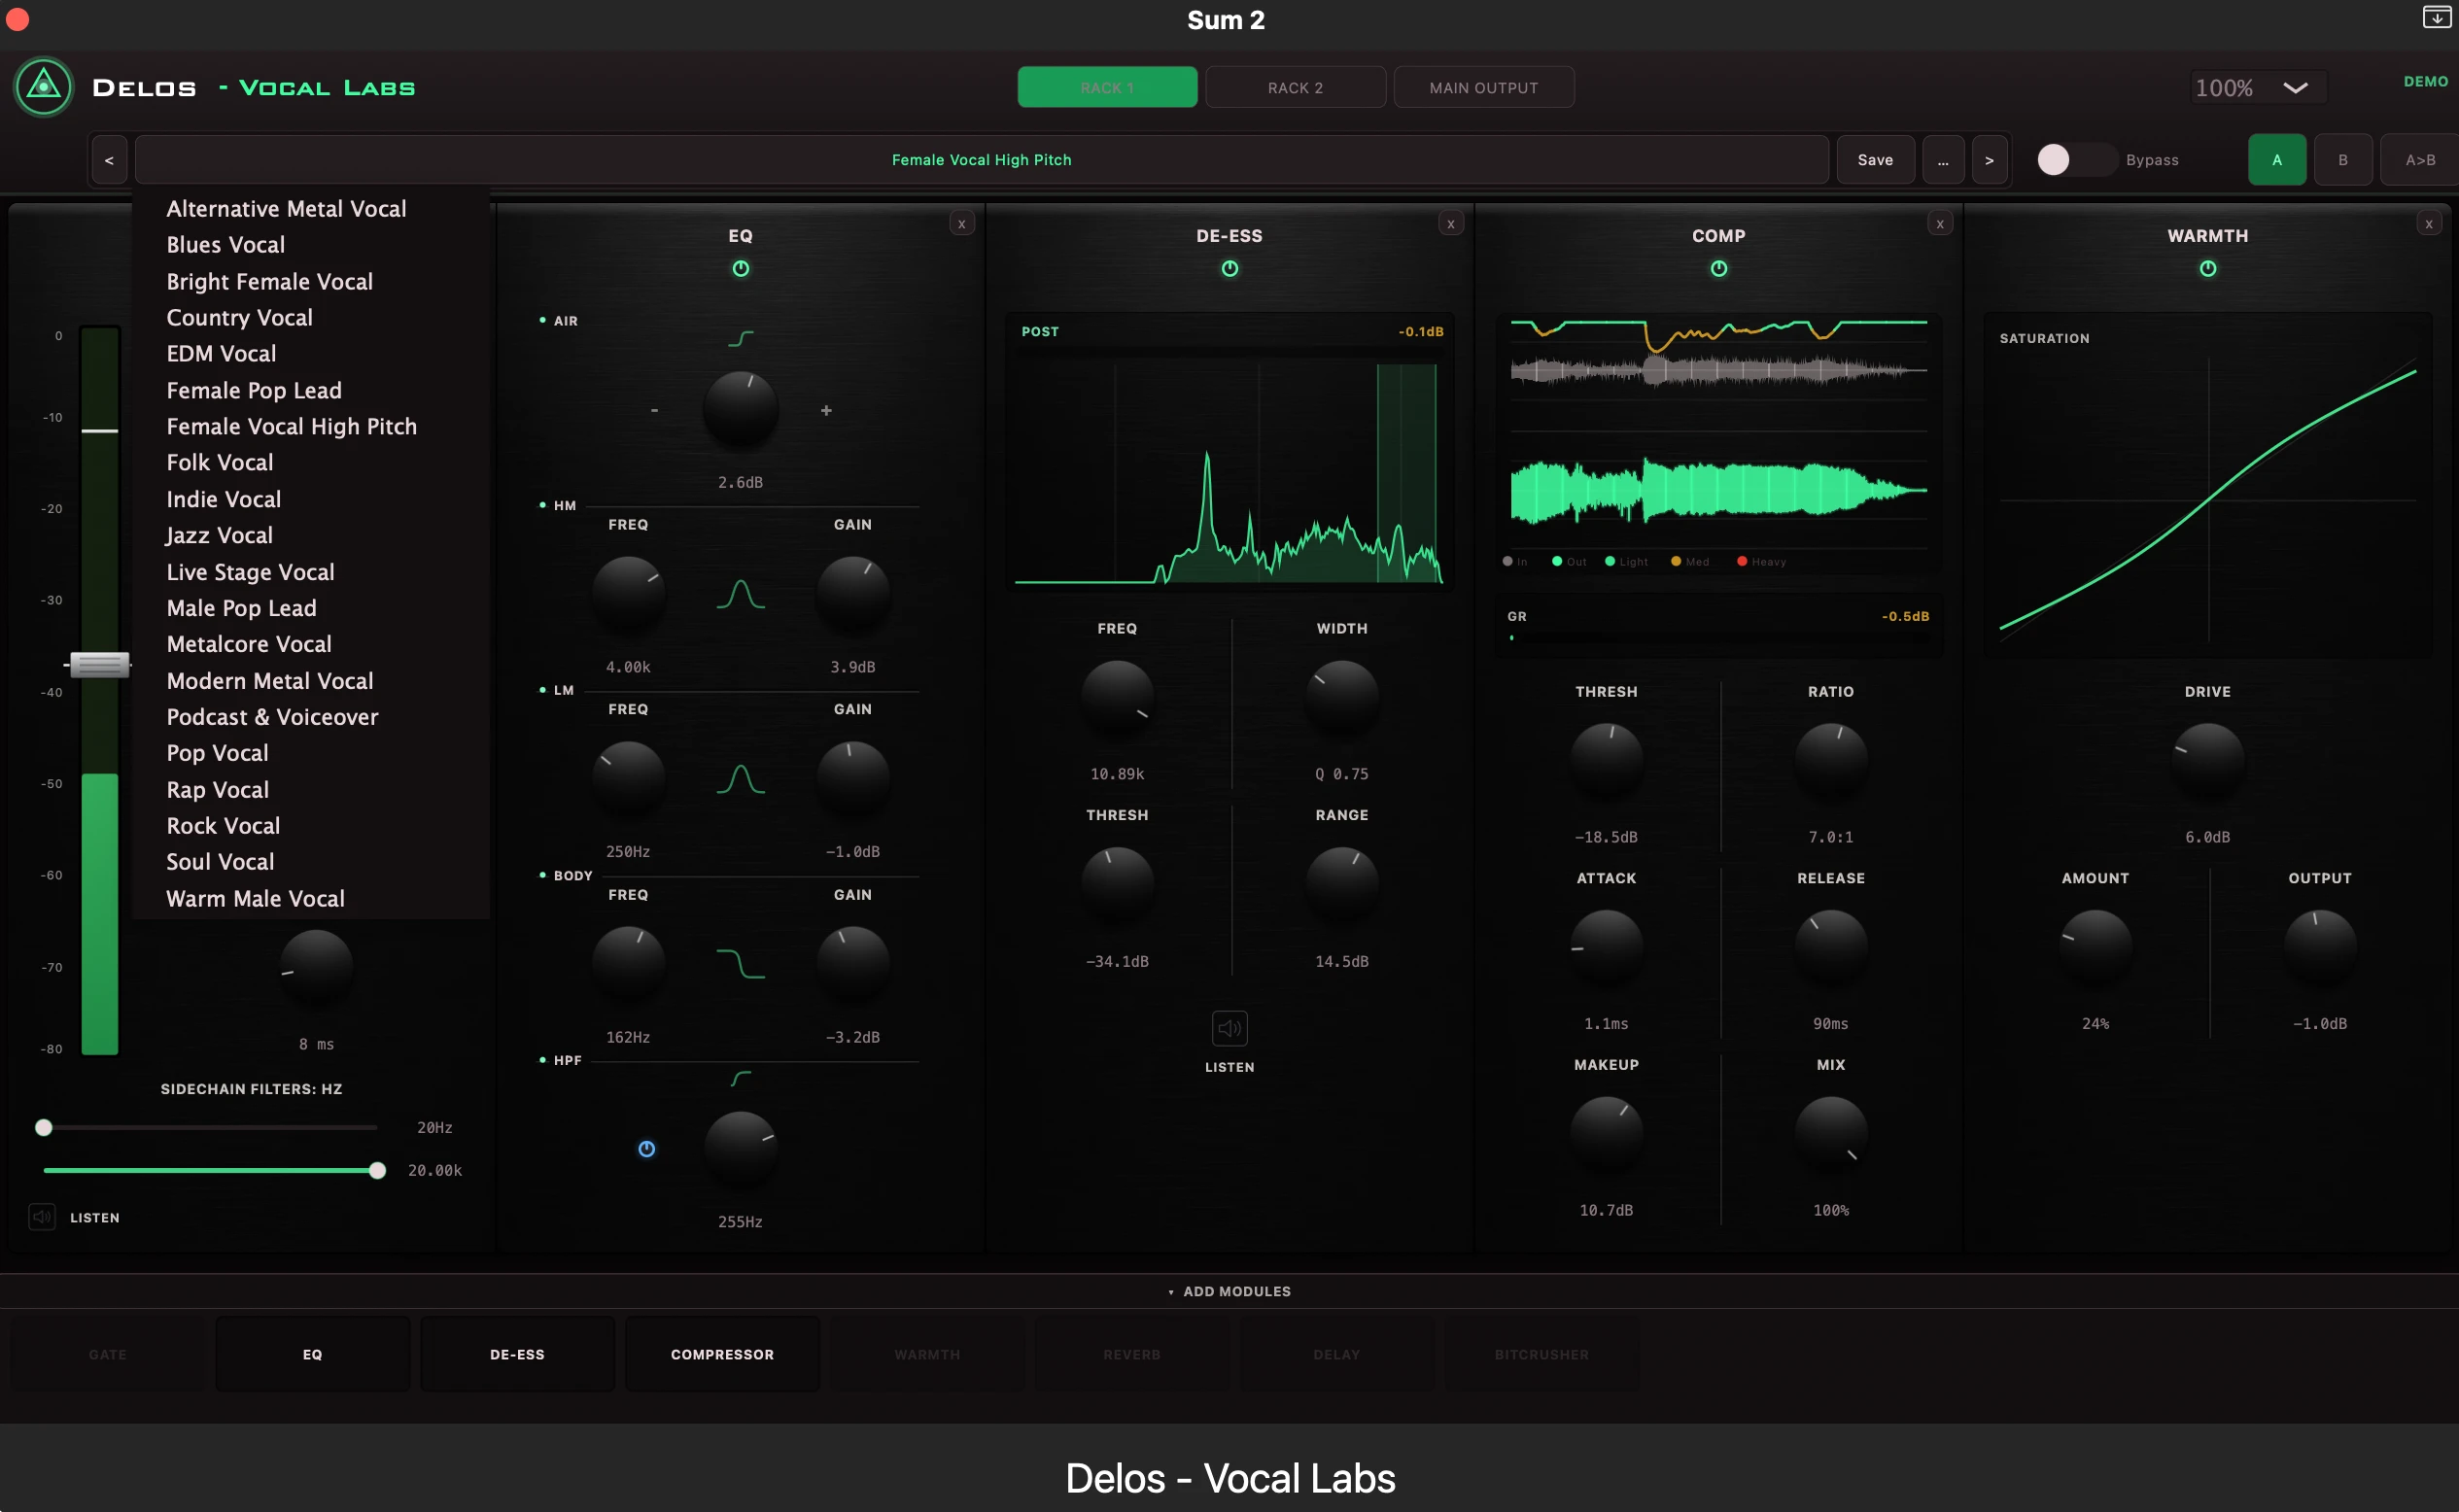
Task: Click the compressor RATIO knob
Action: click(1830, 760)
